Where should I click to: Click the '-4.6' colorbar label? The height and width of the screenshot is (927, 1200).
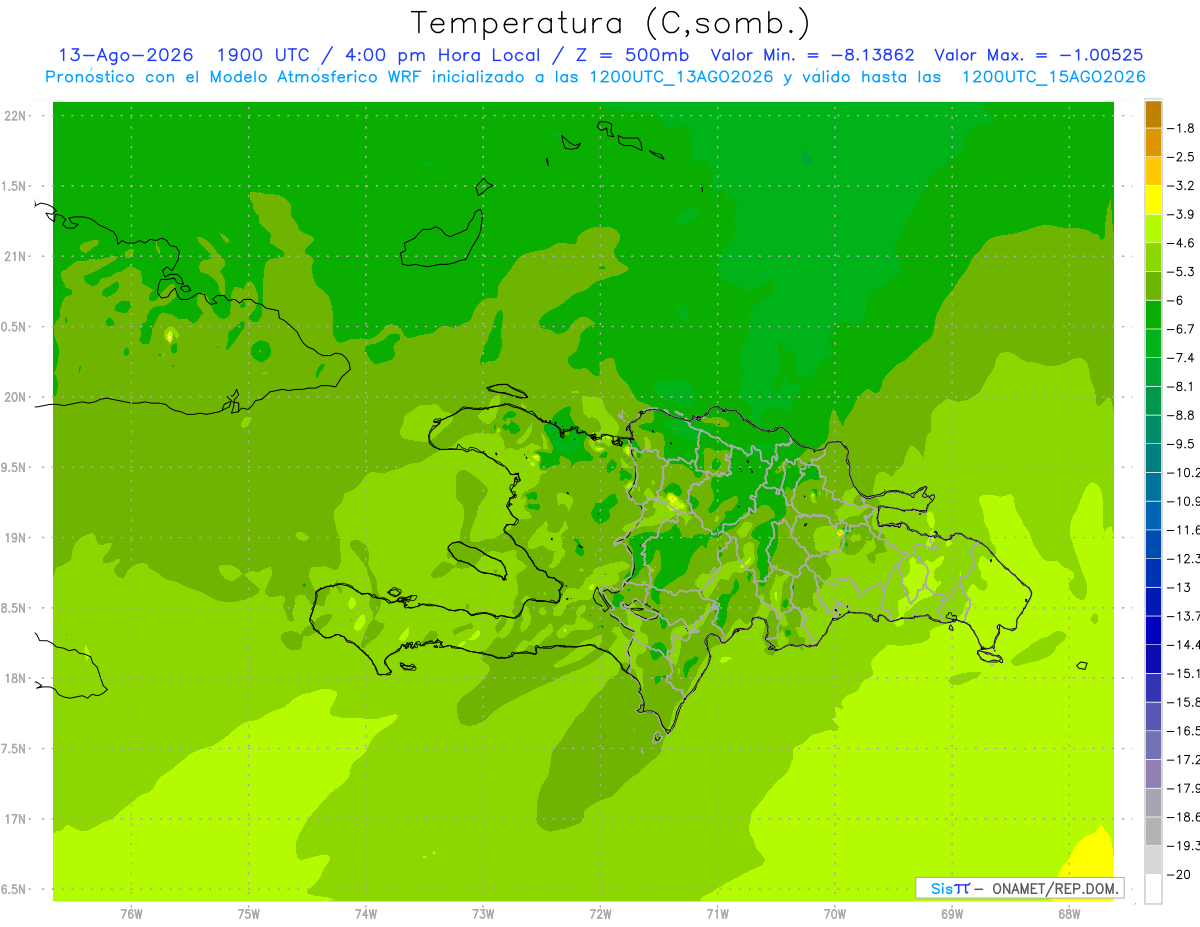(1181, 243)
